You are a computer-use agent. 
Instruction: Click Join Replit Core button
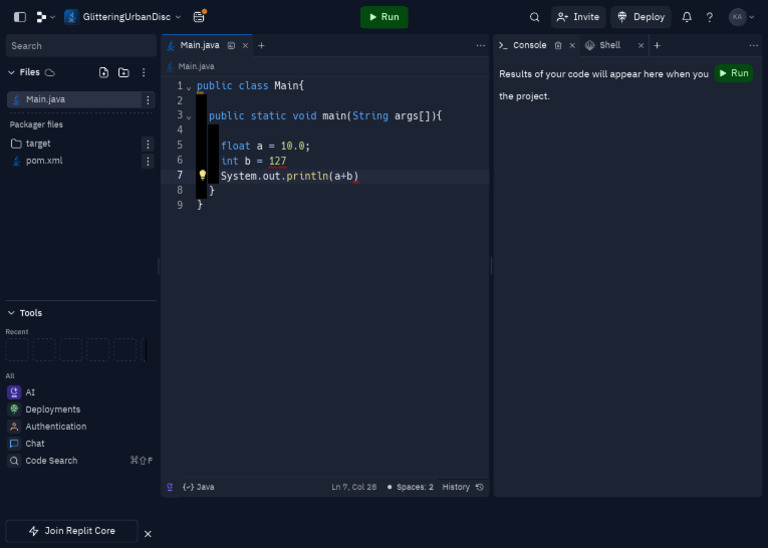coord(72,531)
